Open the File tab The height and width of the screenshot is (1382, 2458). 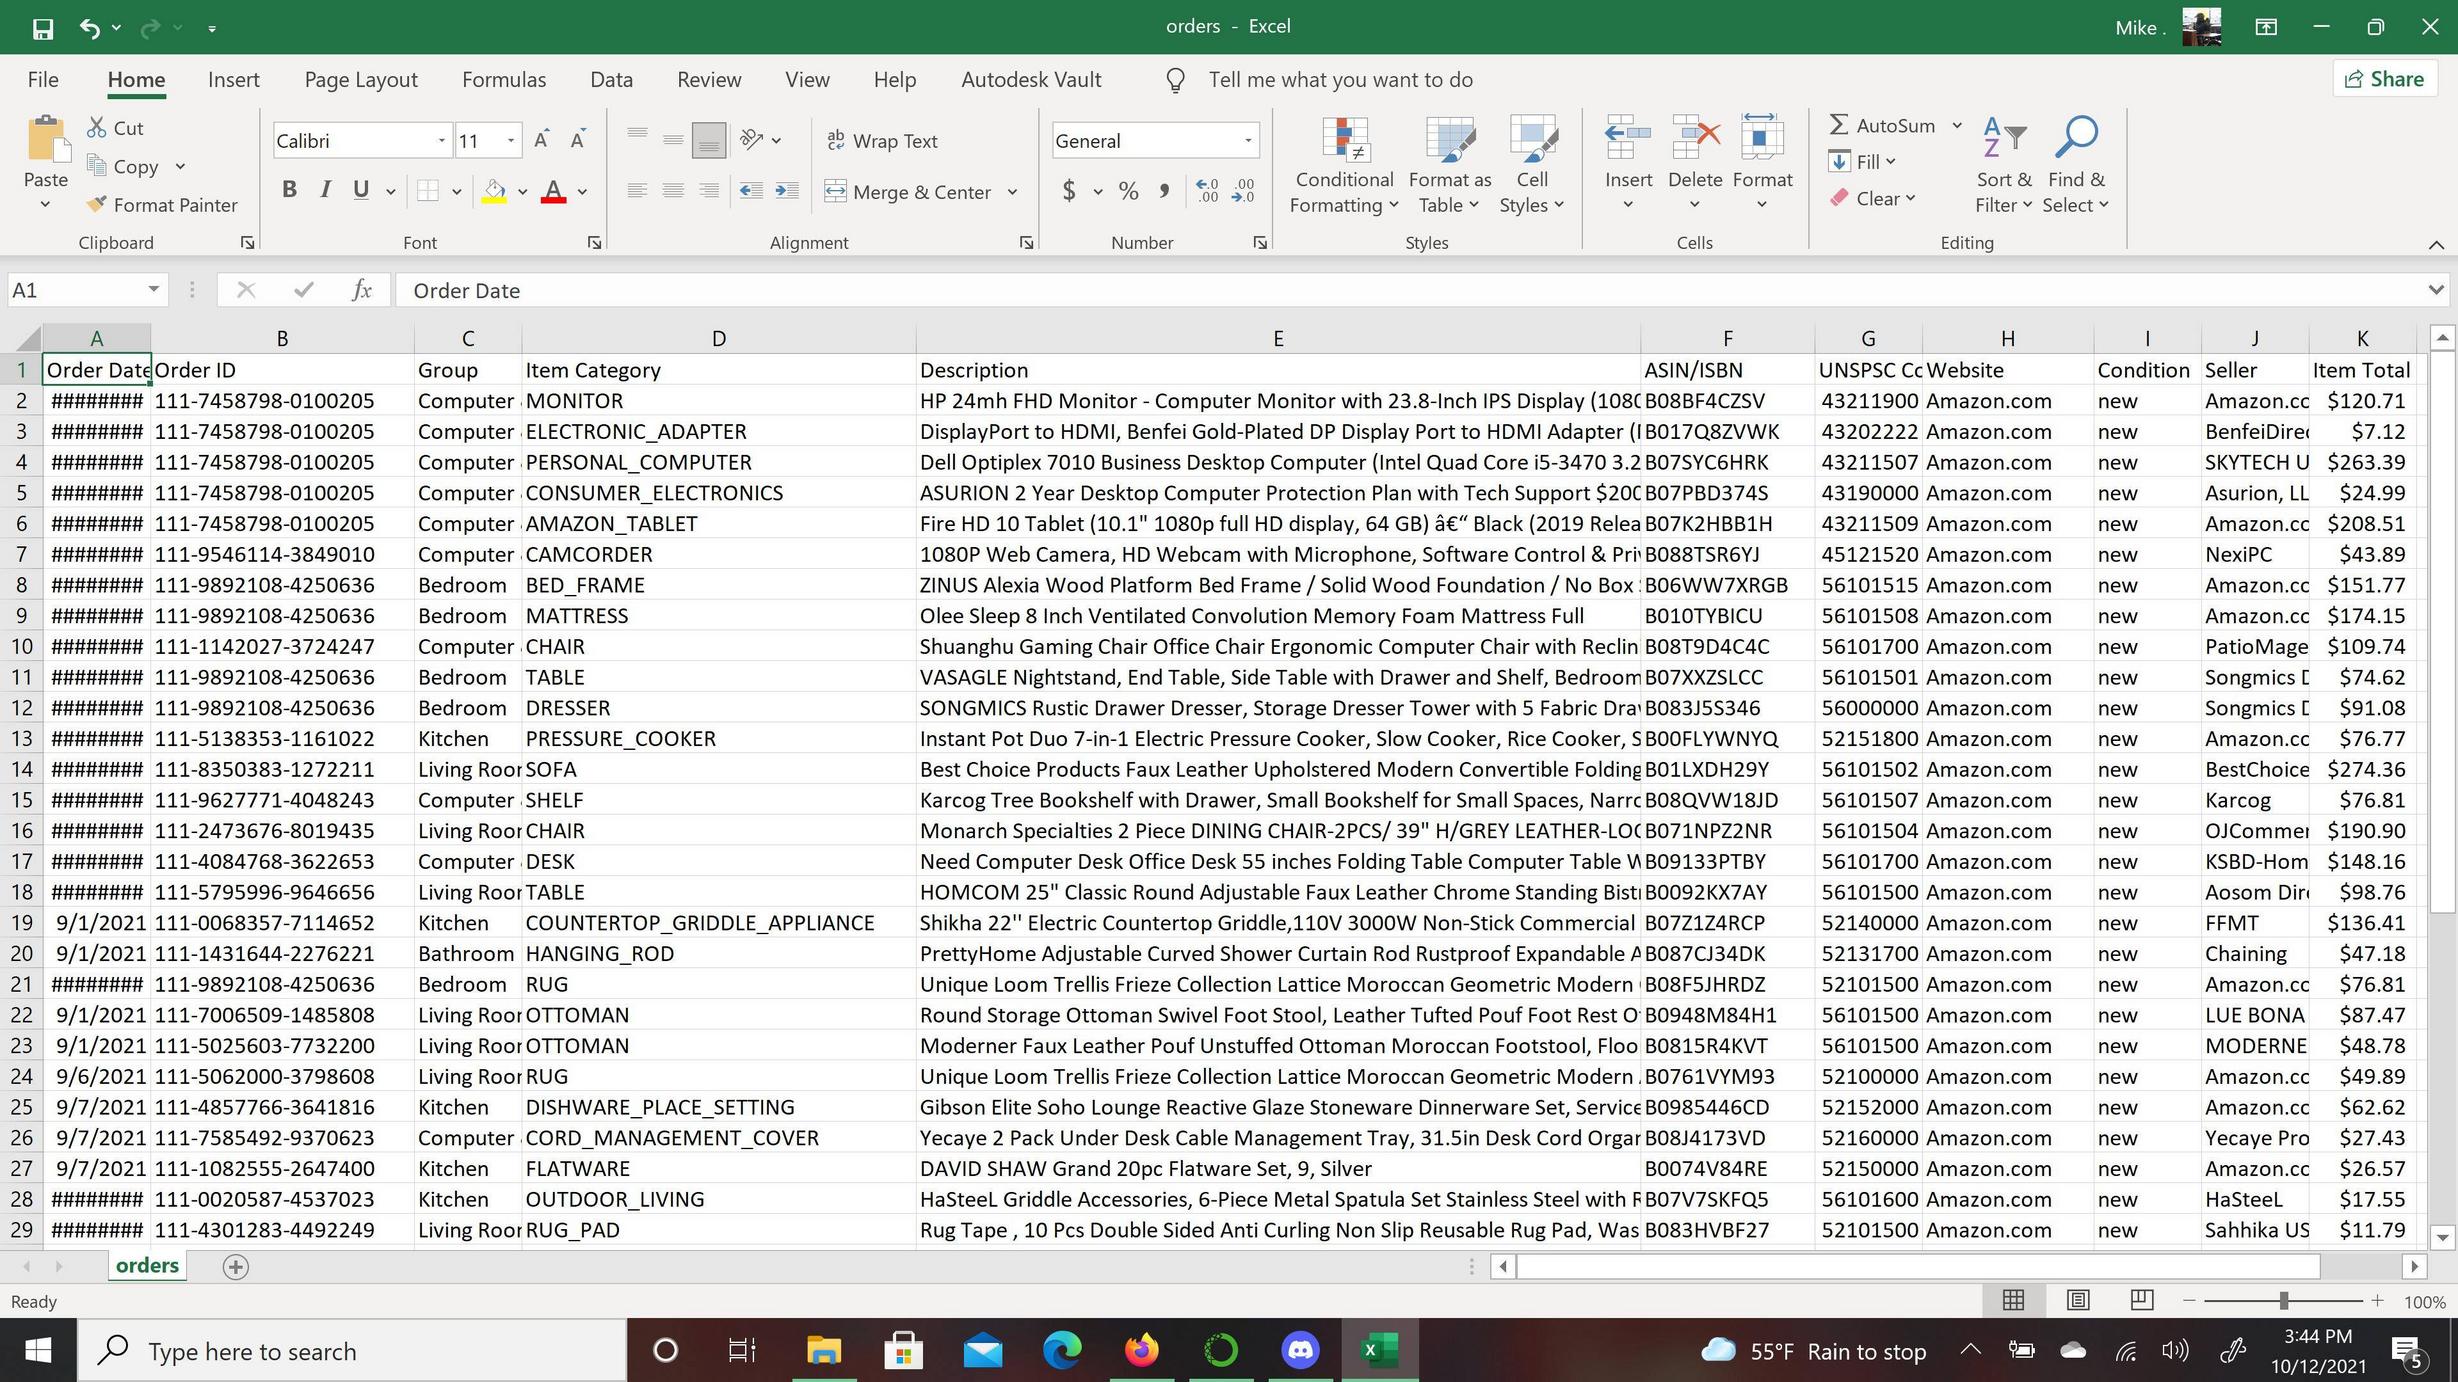pyautogui.click(x=43, y=79)
